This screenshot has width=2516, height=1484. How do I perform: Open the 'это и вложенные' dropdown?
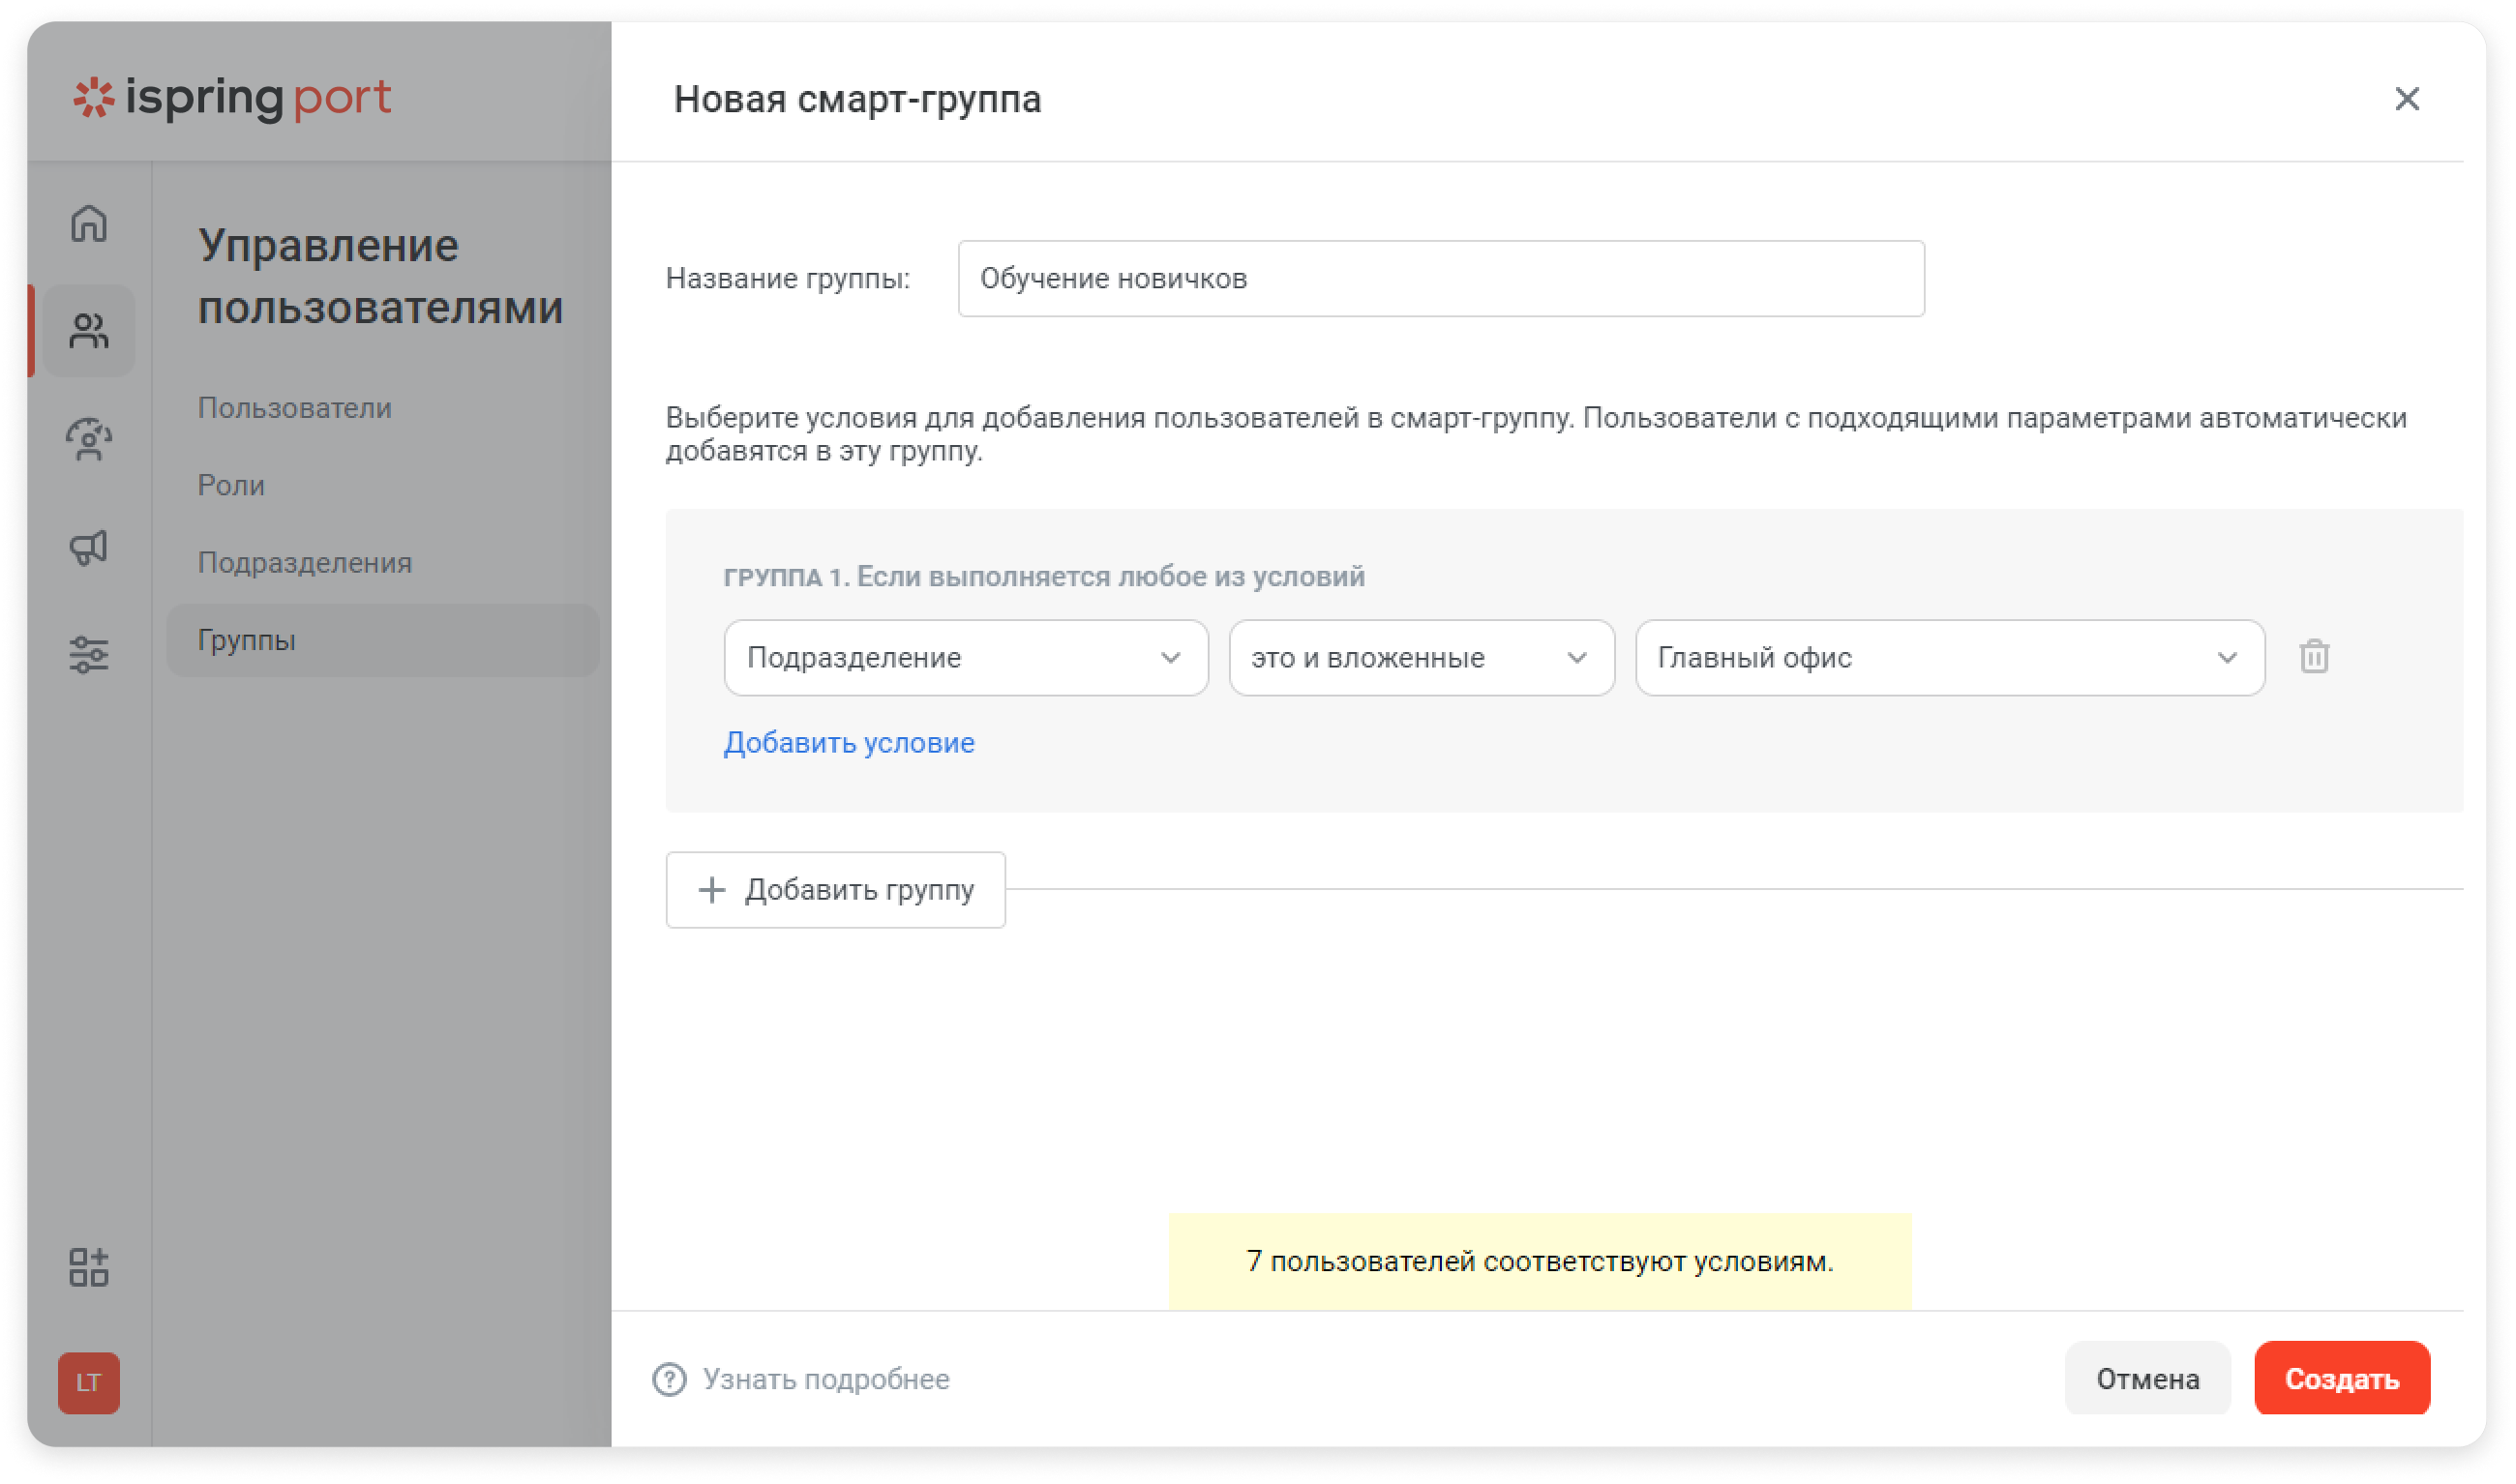[1421, 658]
